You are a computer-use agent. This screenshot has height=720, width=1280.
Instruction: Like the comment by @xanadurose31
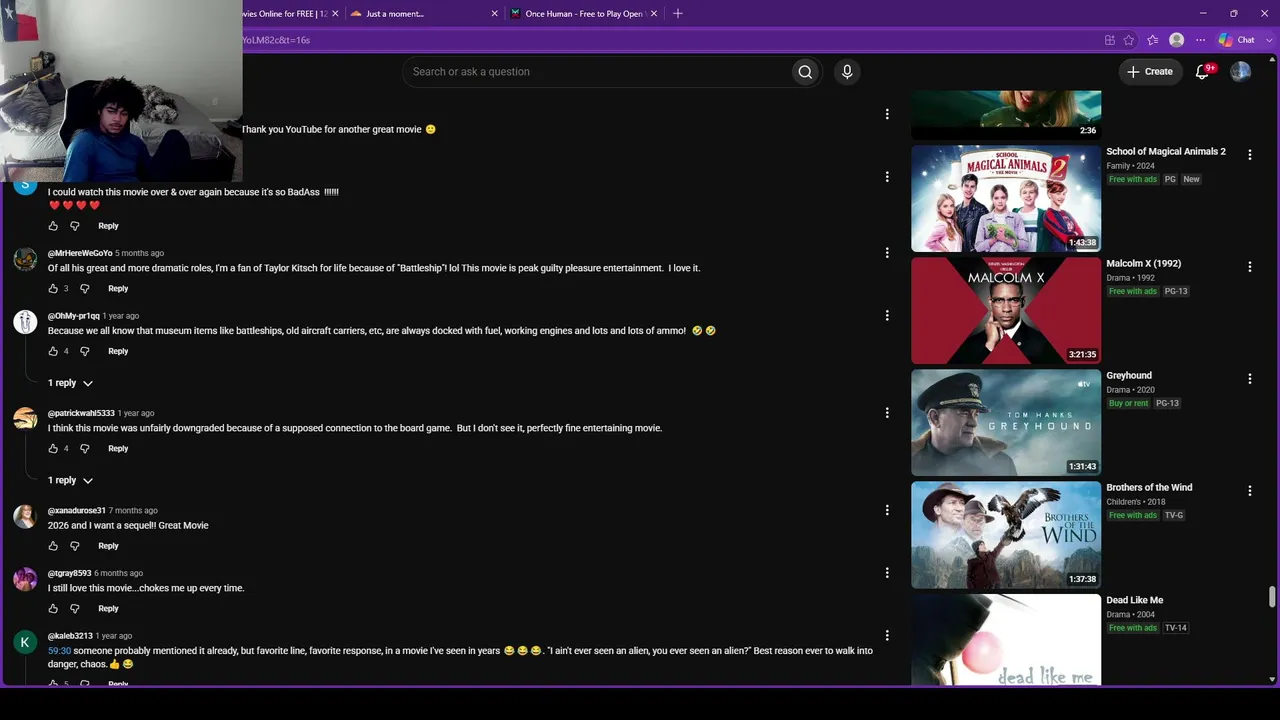pyautogui.click(x=53, y=546)
